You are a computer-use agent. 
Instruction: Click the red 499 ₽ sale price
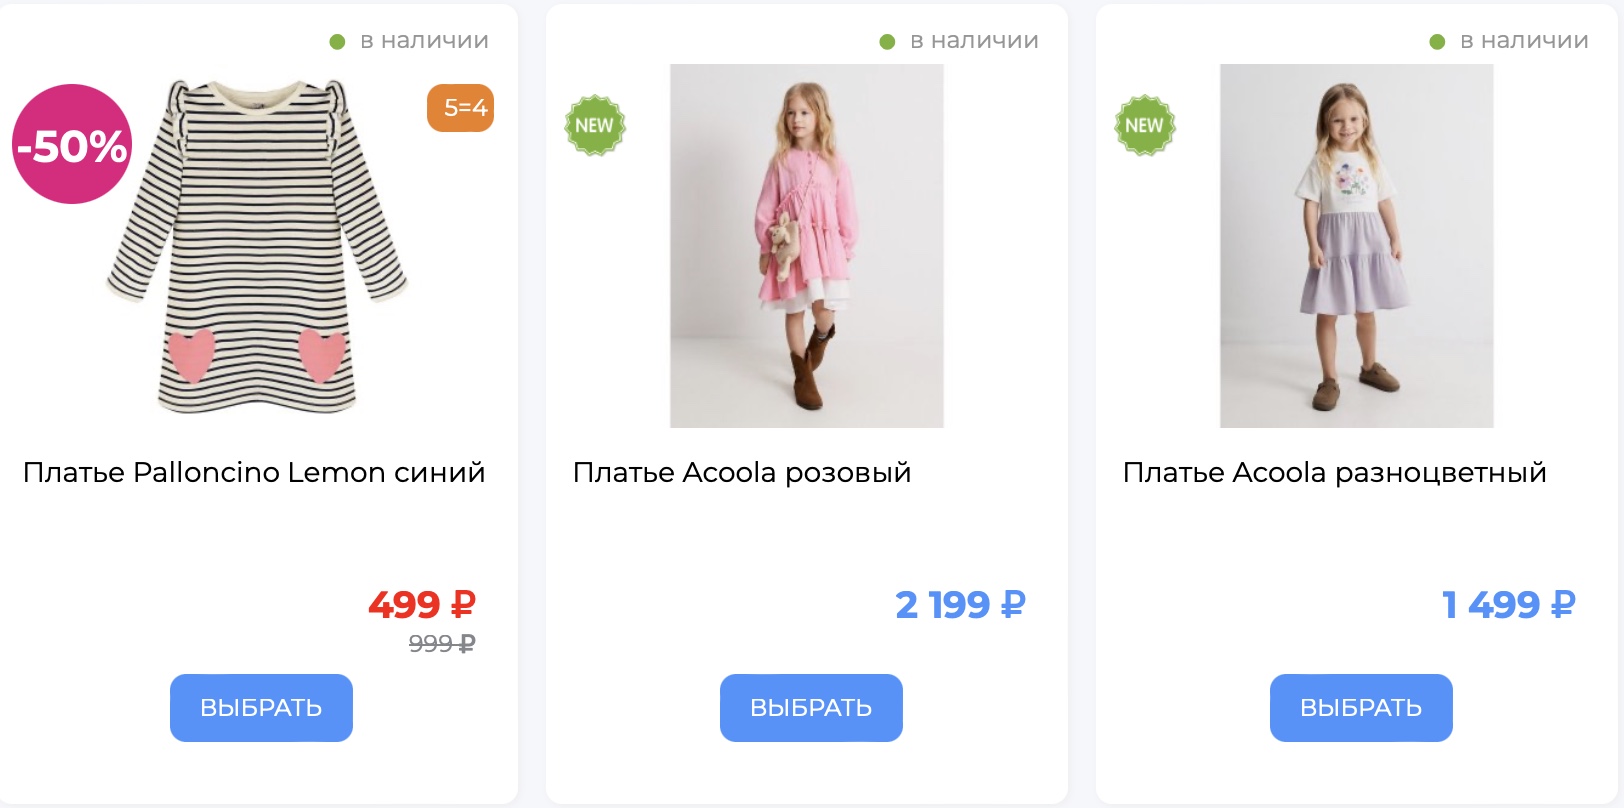[x=422, y=605]
